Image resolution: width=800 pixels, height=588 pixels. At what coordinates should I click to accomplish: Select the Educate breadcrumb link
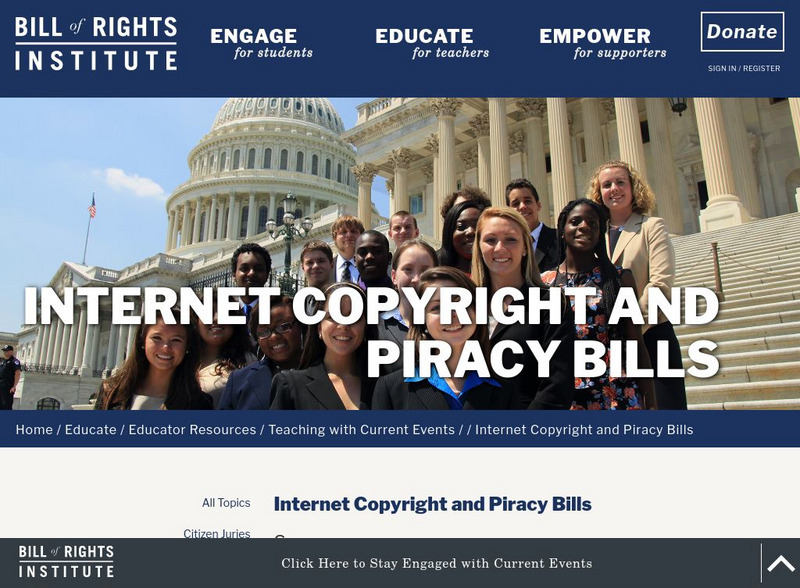[90, 430]
